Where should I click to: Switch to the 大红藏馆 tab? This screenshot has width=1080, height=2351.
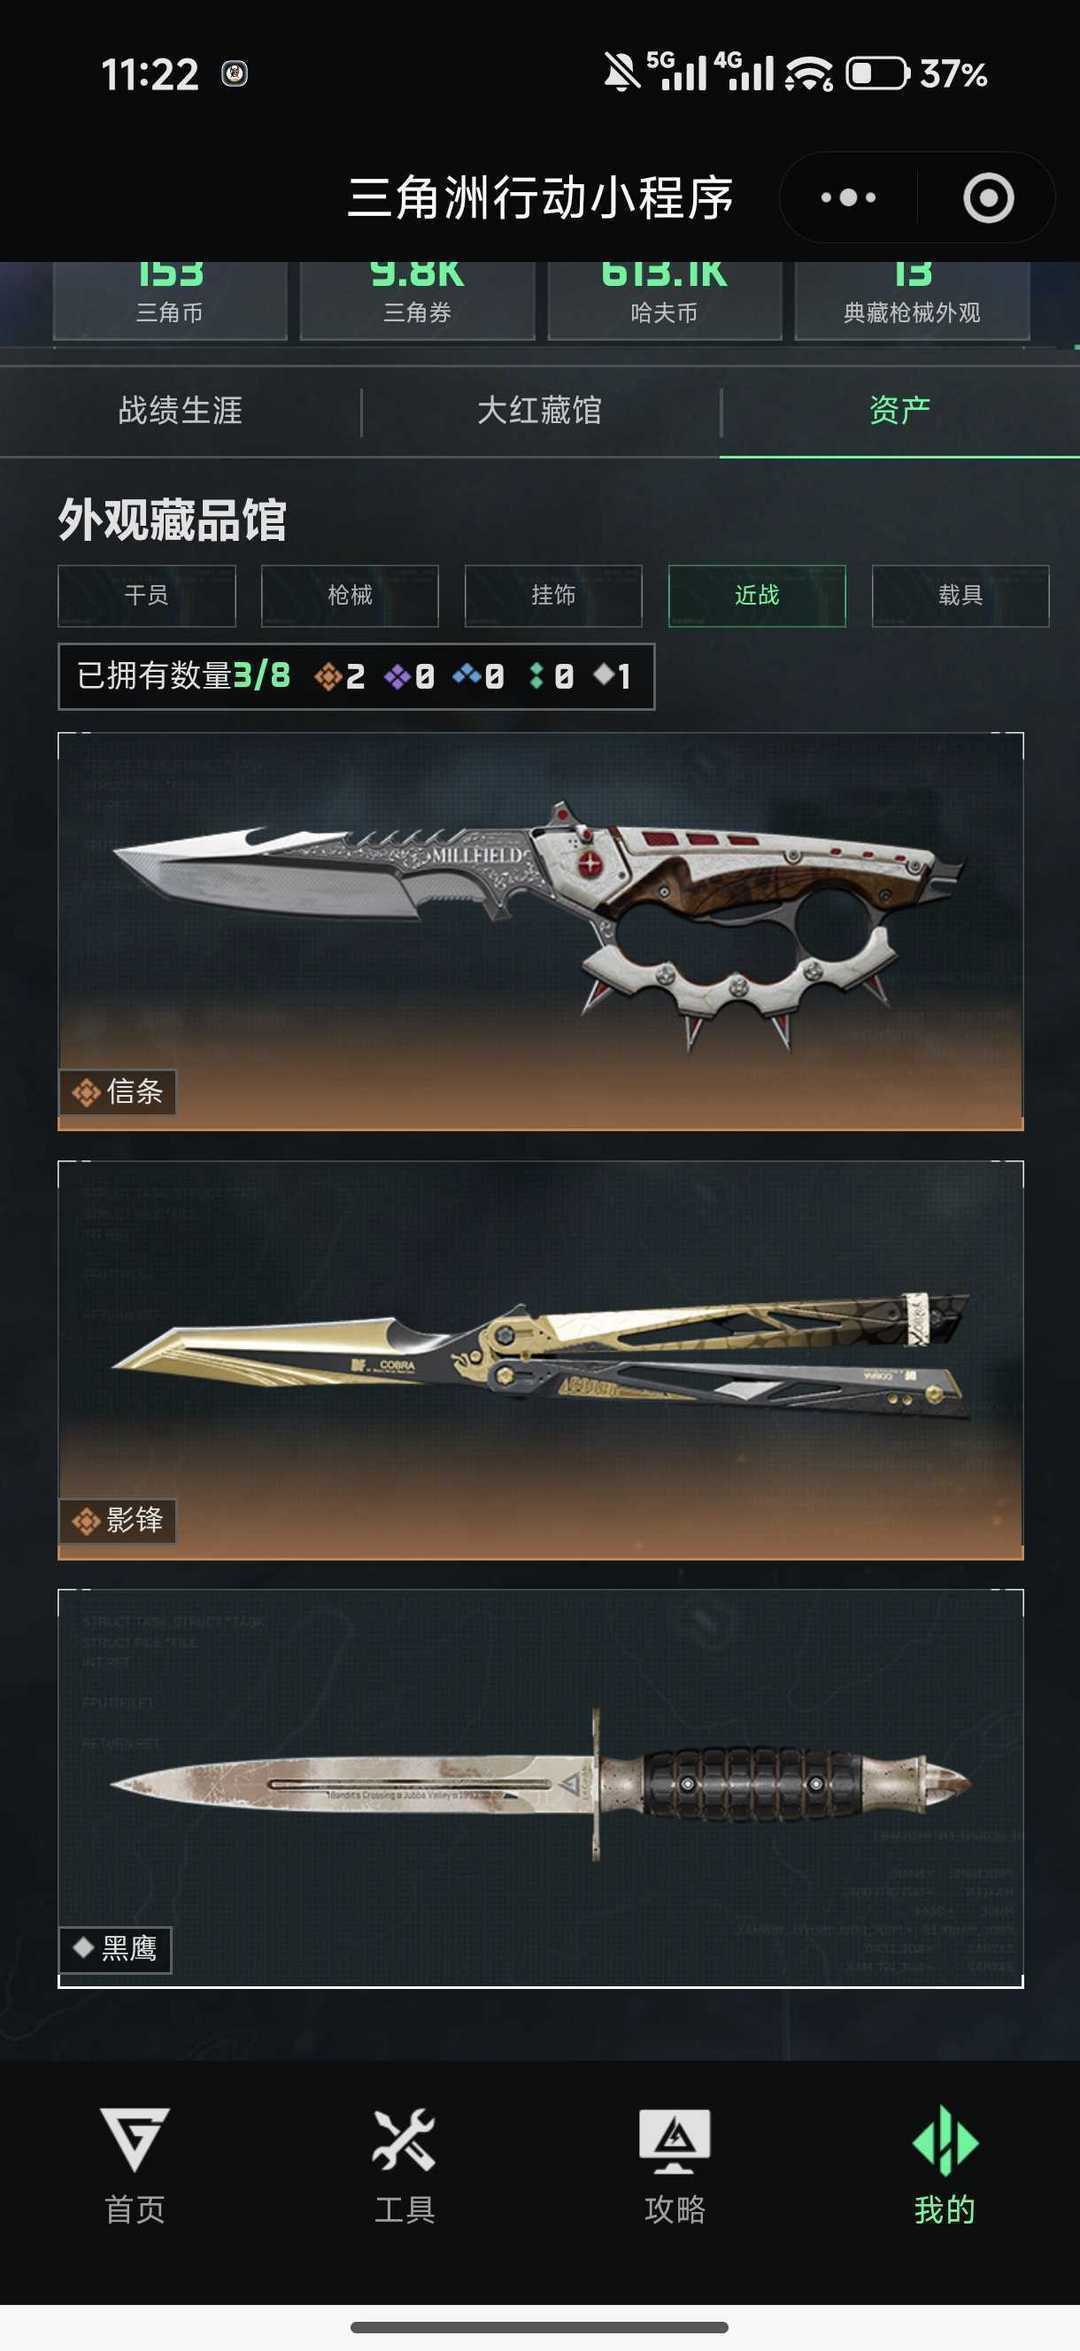tap(540, 410)
